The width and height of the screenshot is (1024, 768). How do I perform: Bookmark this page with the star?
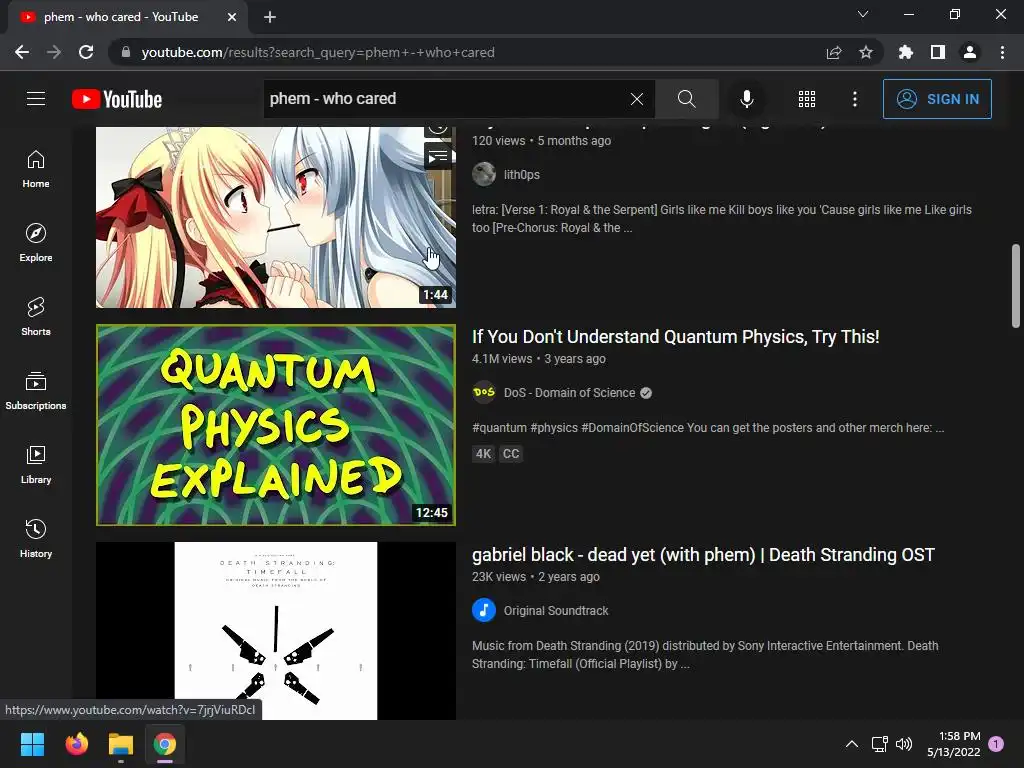point(866,52)
